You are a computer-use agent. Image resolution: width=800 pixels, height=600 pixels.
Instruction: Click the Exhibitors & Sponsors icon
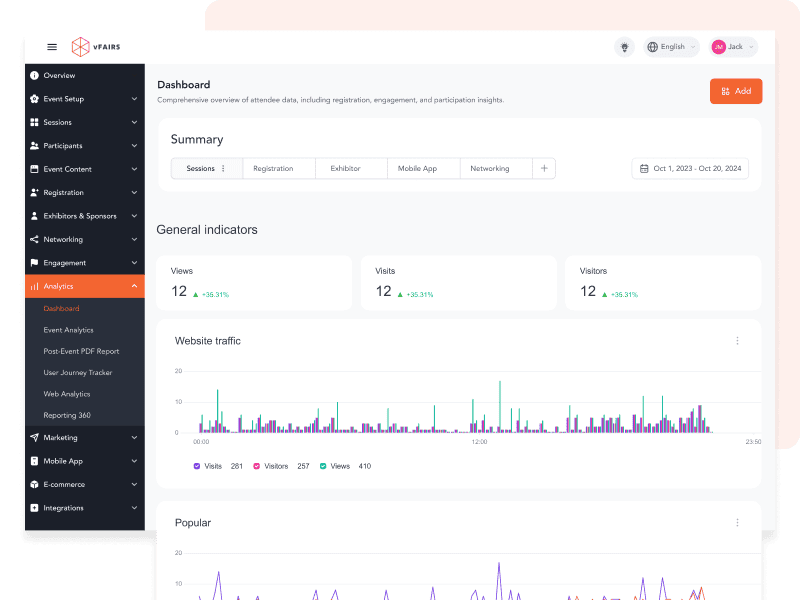tap(34, 216)
